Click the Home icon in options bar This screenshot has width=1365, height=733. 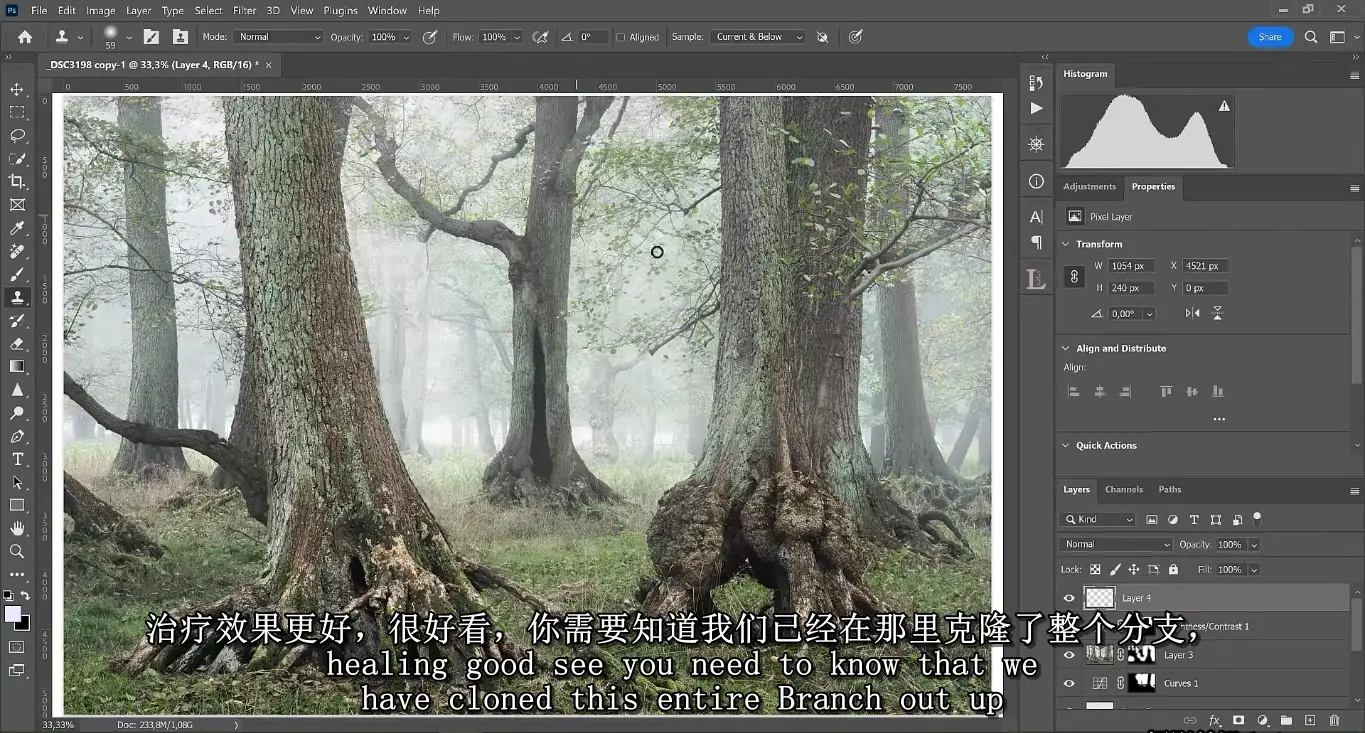coord(25,37)
